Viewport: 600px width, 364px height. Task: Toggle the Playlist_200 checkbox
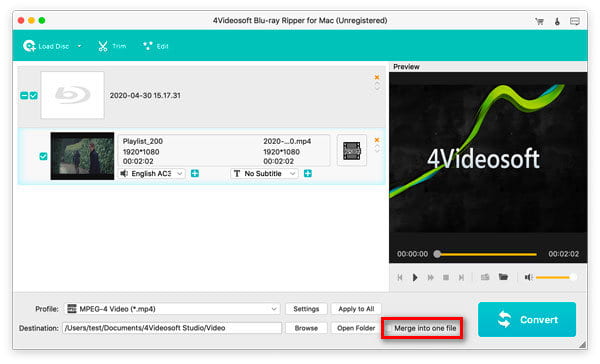(43, 156)
